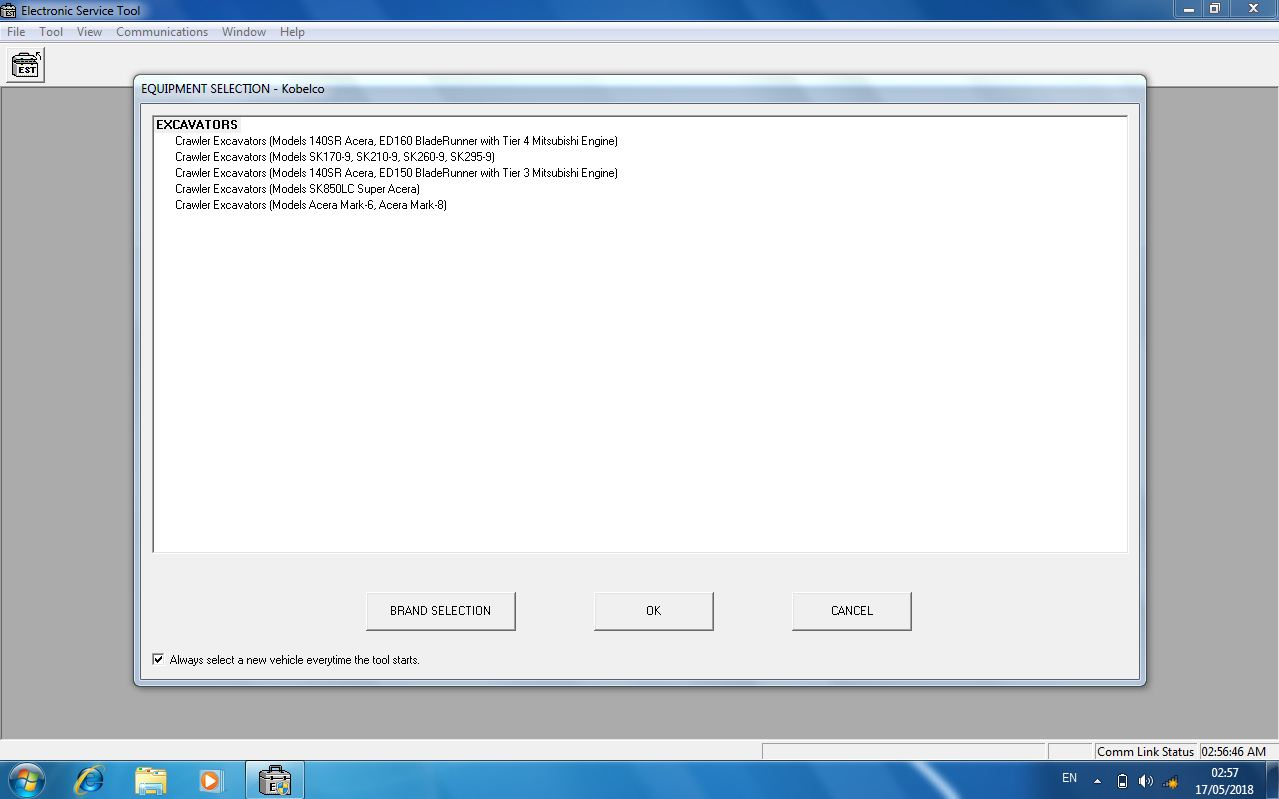
Task: Open Windows Explorer folder on taskbar
Action: (x=150, y=780)
